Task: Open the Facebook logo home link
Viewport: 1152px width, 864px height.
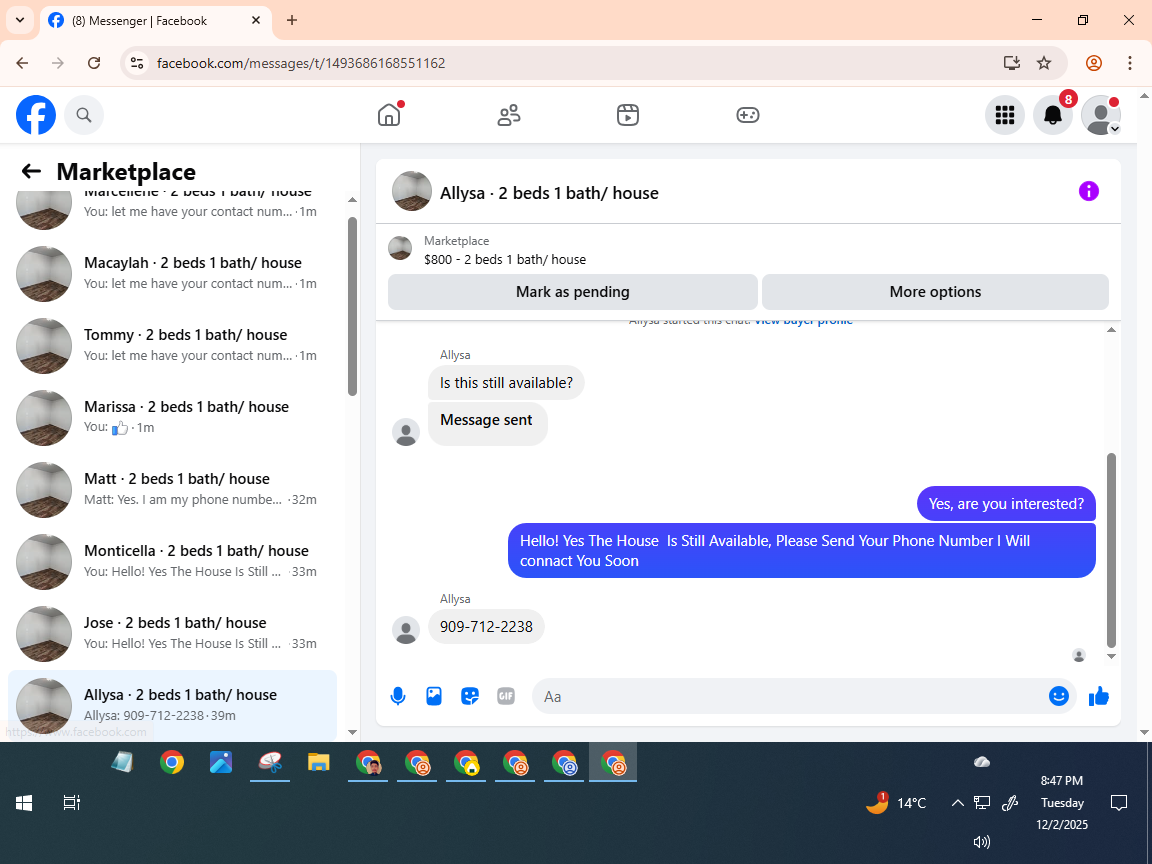Action: [36, 115]
